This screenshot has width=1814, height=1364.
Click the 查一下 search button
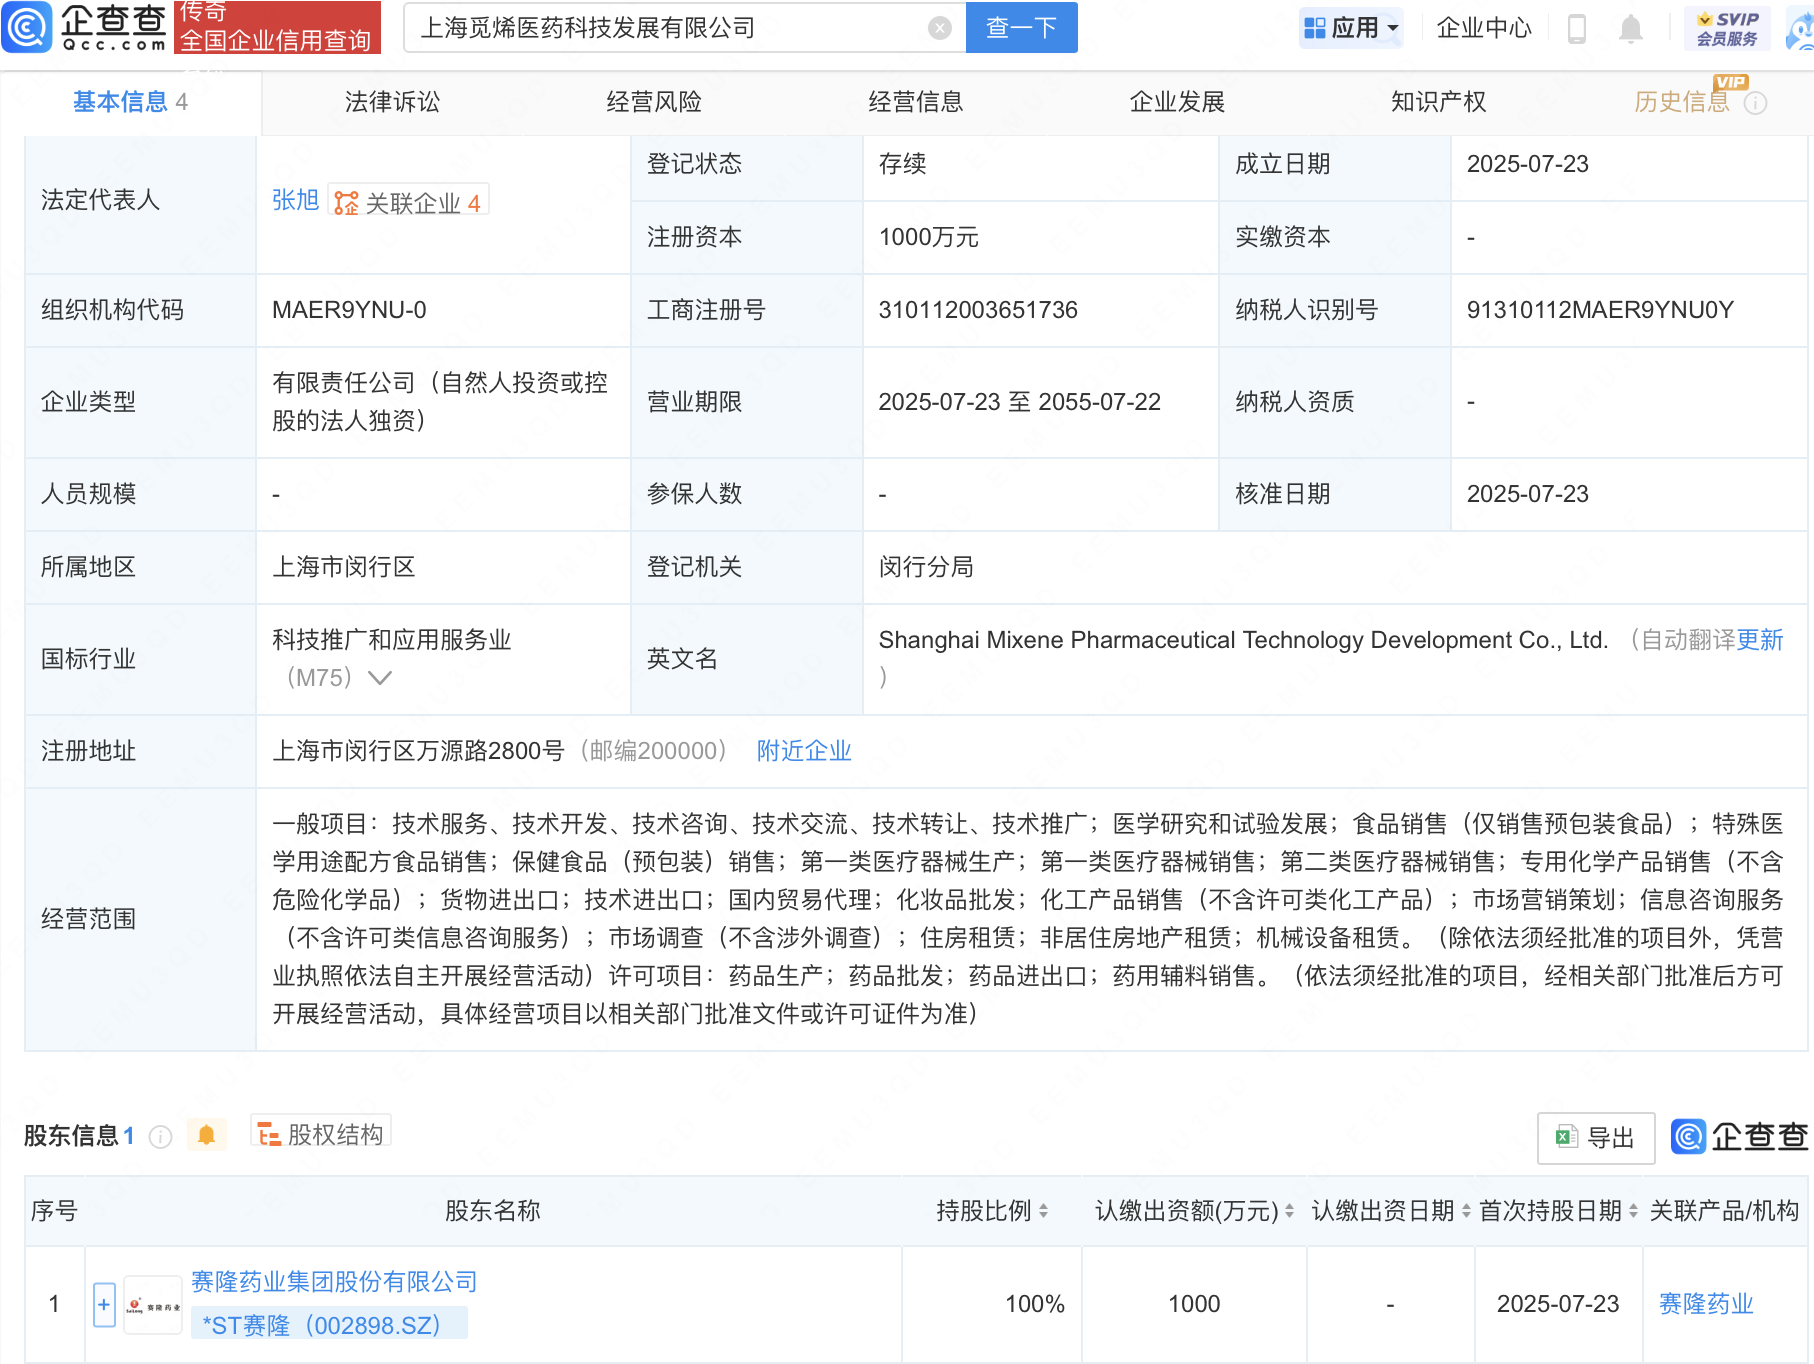1021,28
